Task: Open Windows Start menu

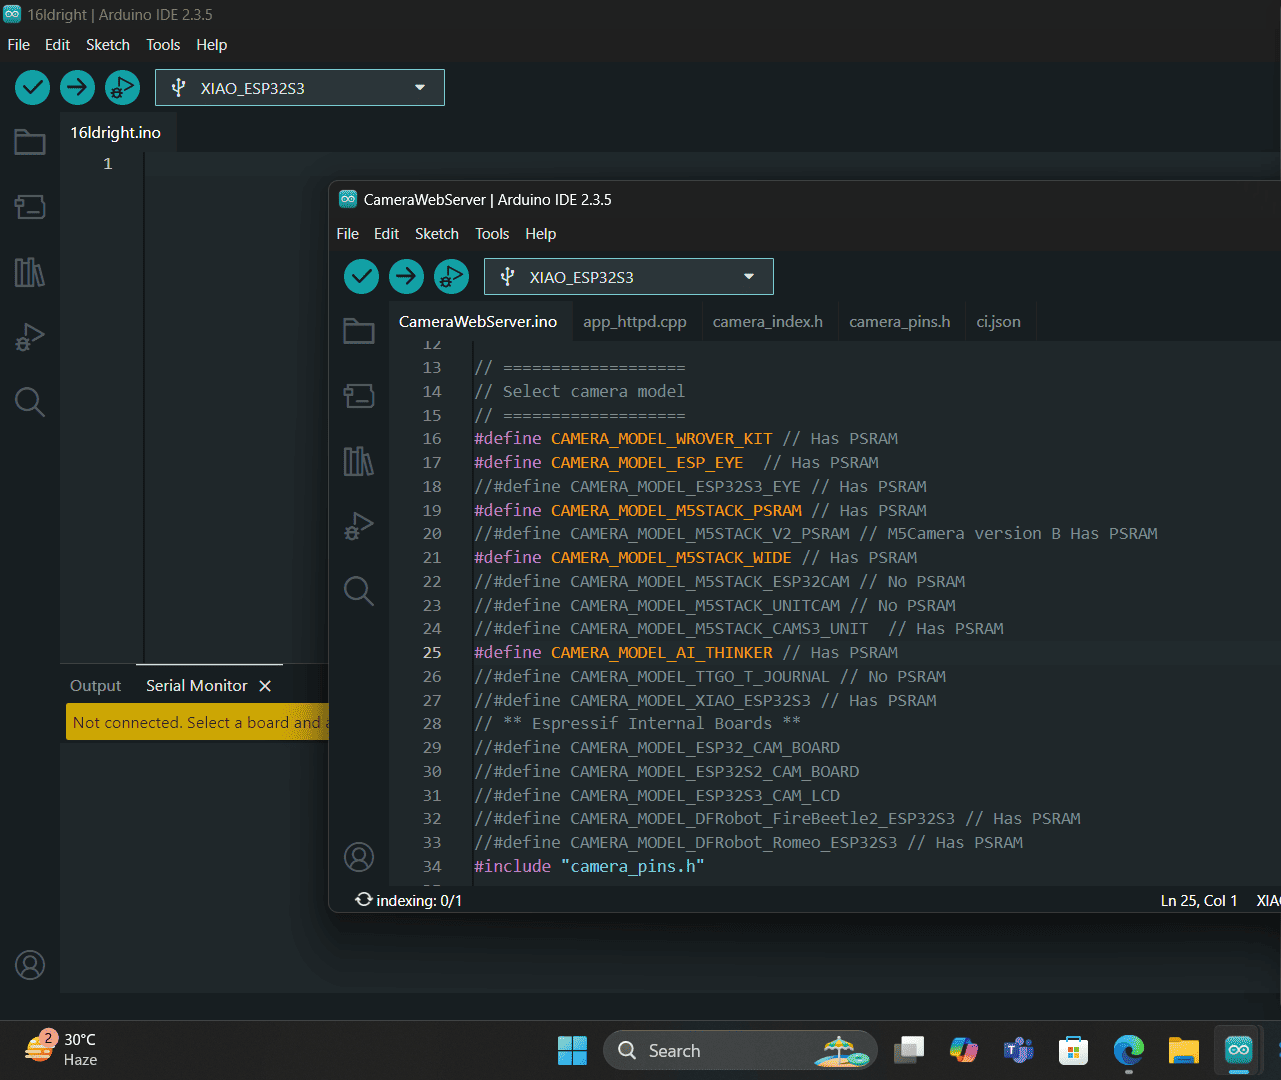Action: 573,1050
